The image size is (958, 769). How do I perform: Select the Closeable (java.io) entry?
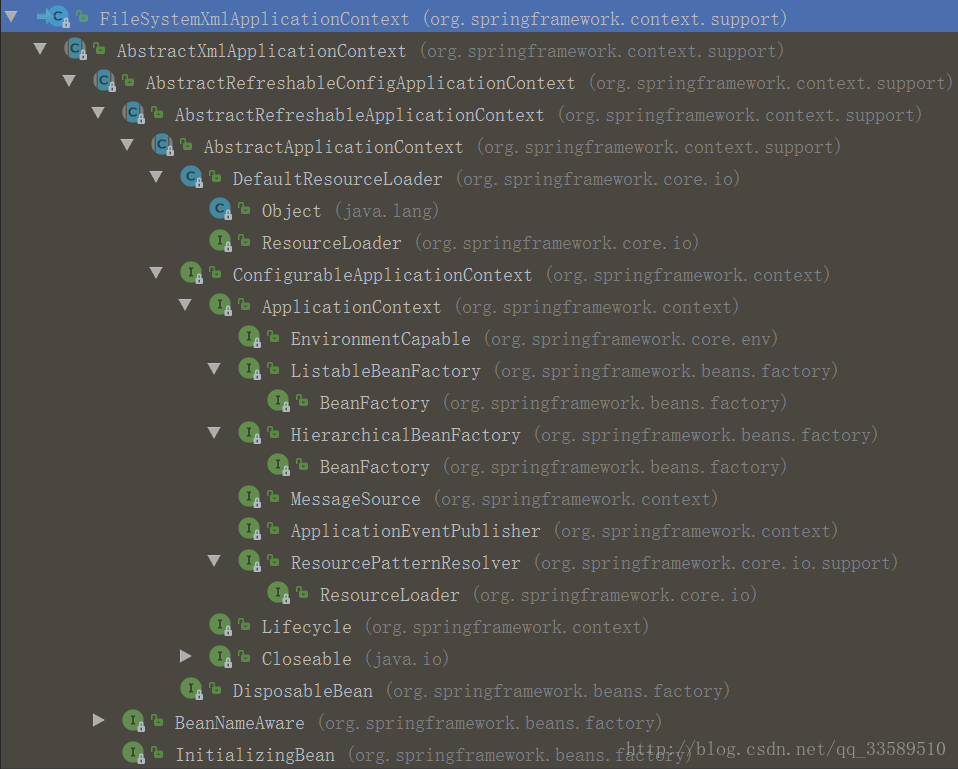click(x=356, y=658)
